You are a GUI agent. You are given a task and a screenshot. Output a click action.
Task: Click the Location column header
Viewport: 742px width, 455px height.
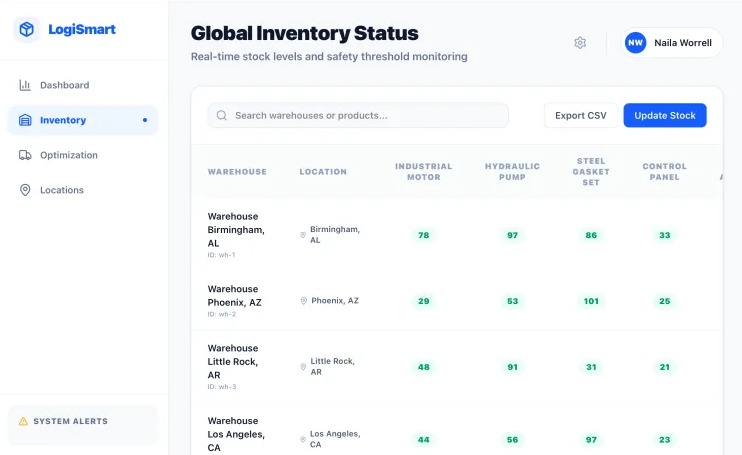[x=323, y=172]
